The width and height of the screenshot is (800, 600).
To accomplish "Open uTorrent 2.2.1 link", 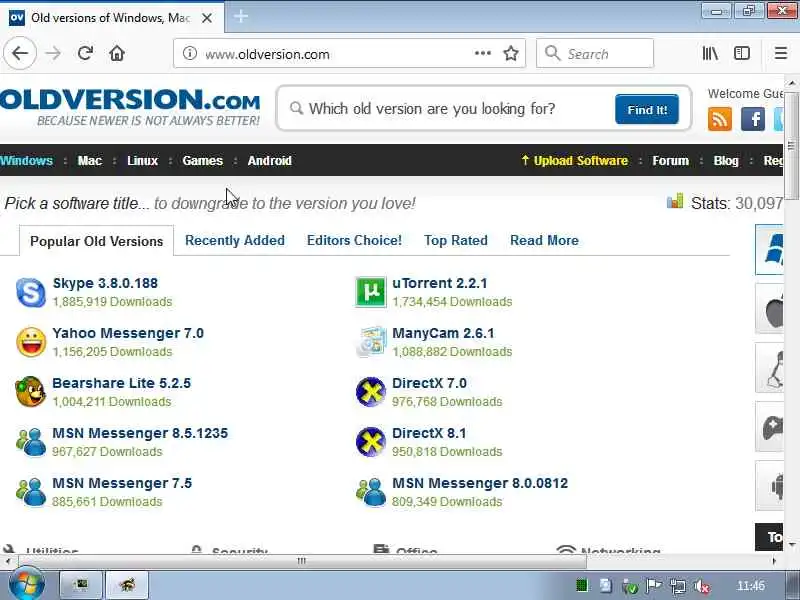I will (x=440, y=283).
